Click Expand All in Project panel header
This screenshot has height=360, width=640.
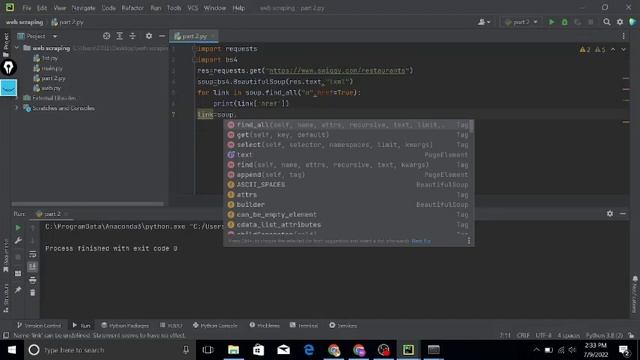tap(120, 36)
